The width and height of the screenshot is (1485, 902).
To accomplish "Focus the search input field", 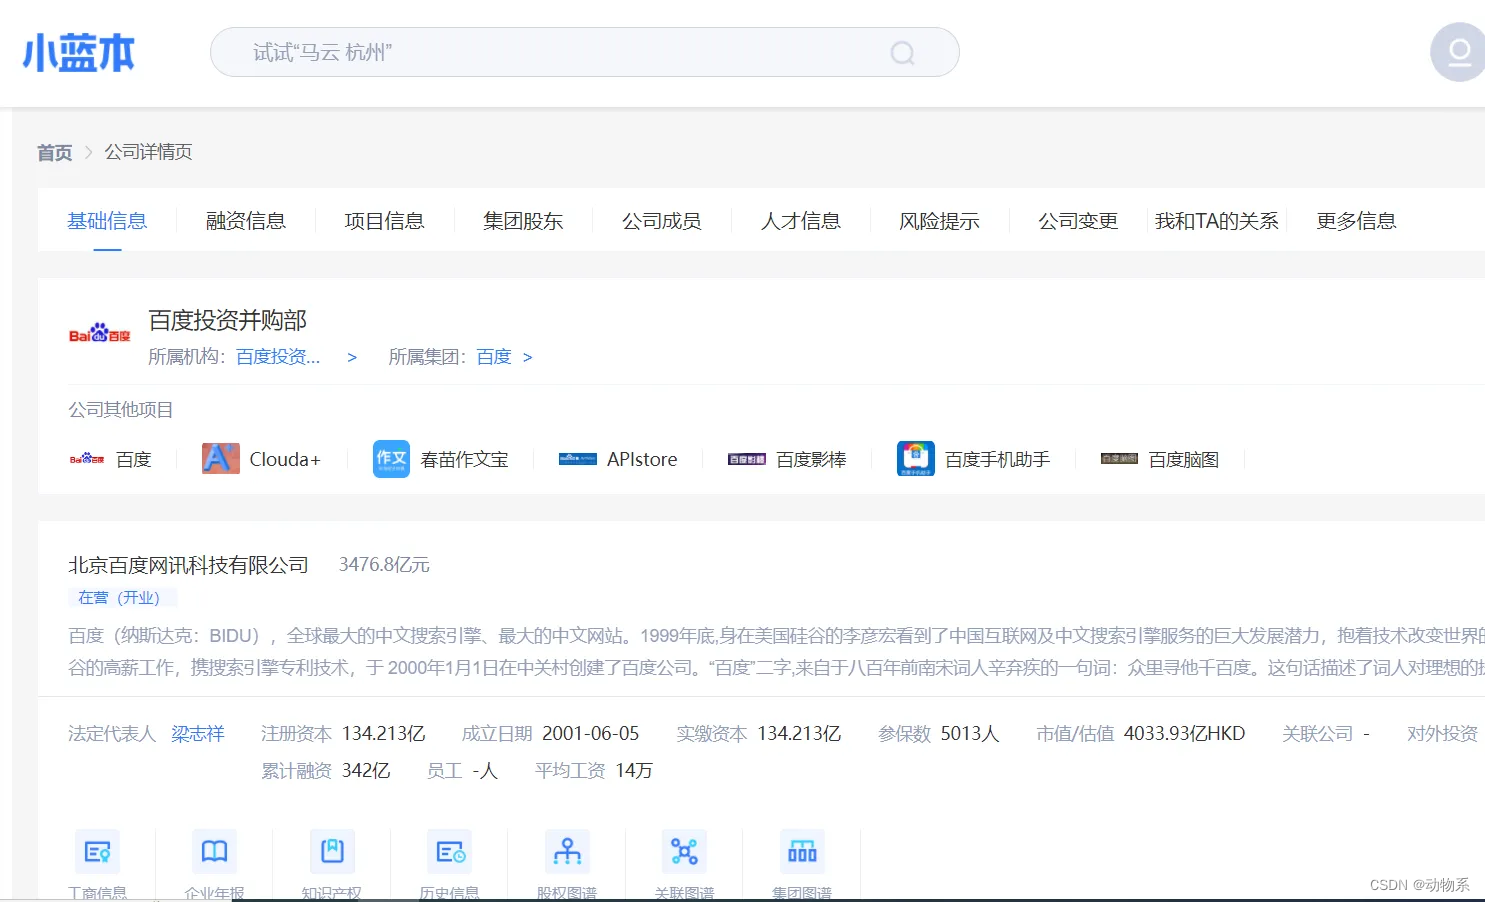I will (x=585, y=52).
